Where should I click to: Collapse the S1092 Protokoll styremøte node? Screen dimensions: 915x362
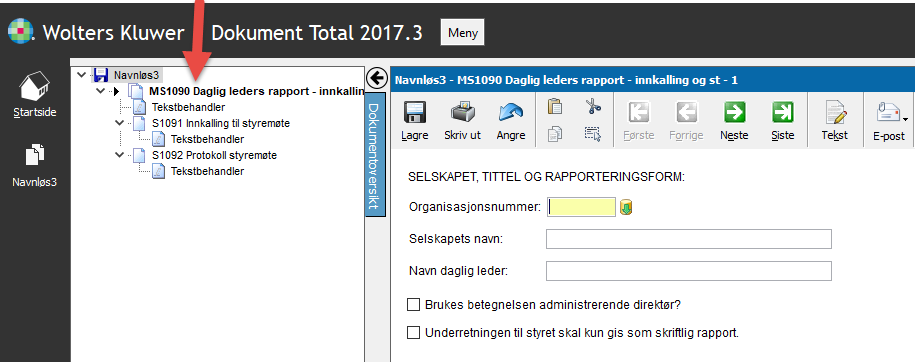120,155
